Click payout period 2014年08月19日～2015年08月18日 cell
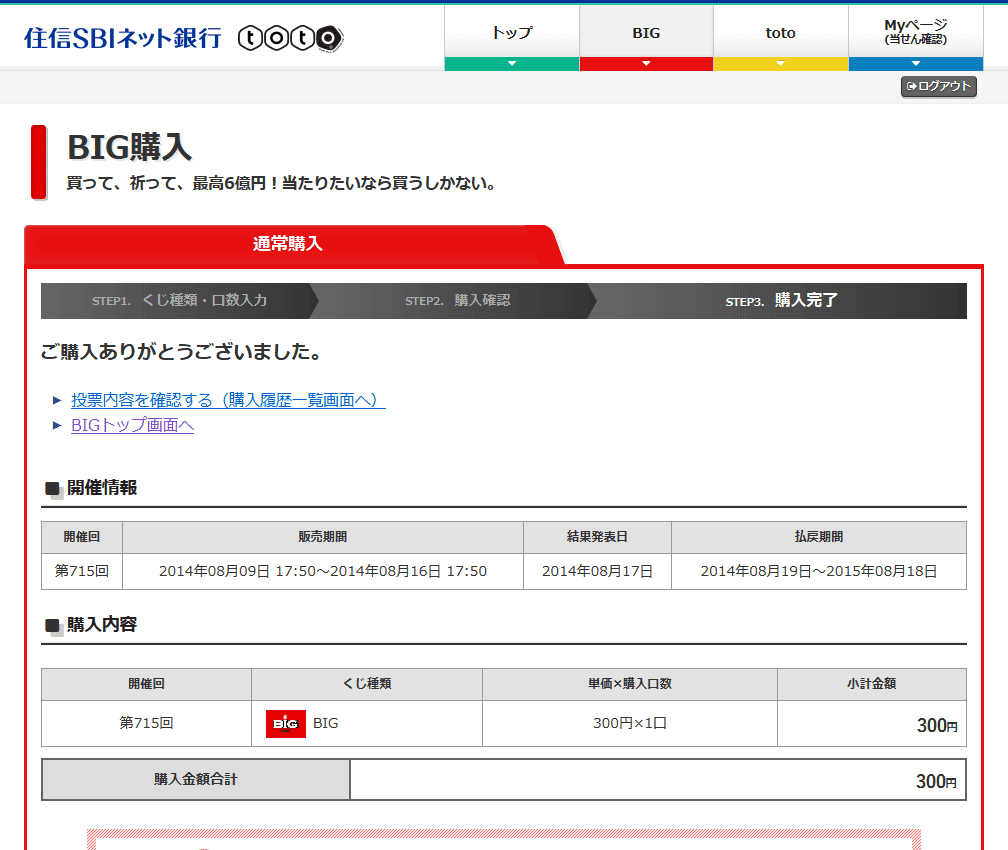This screenshot has height=850, width=1008. (x=819, y=571)
